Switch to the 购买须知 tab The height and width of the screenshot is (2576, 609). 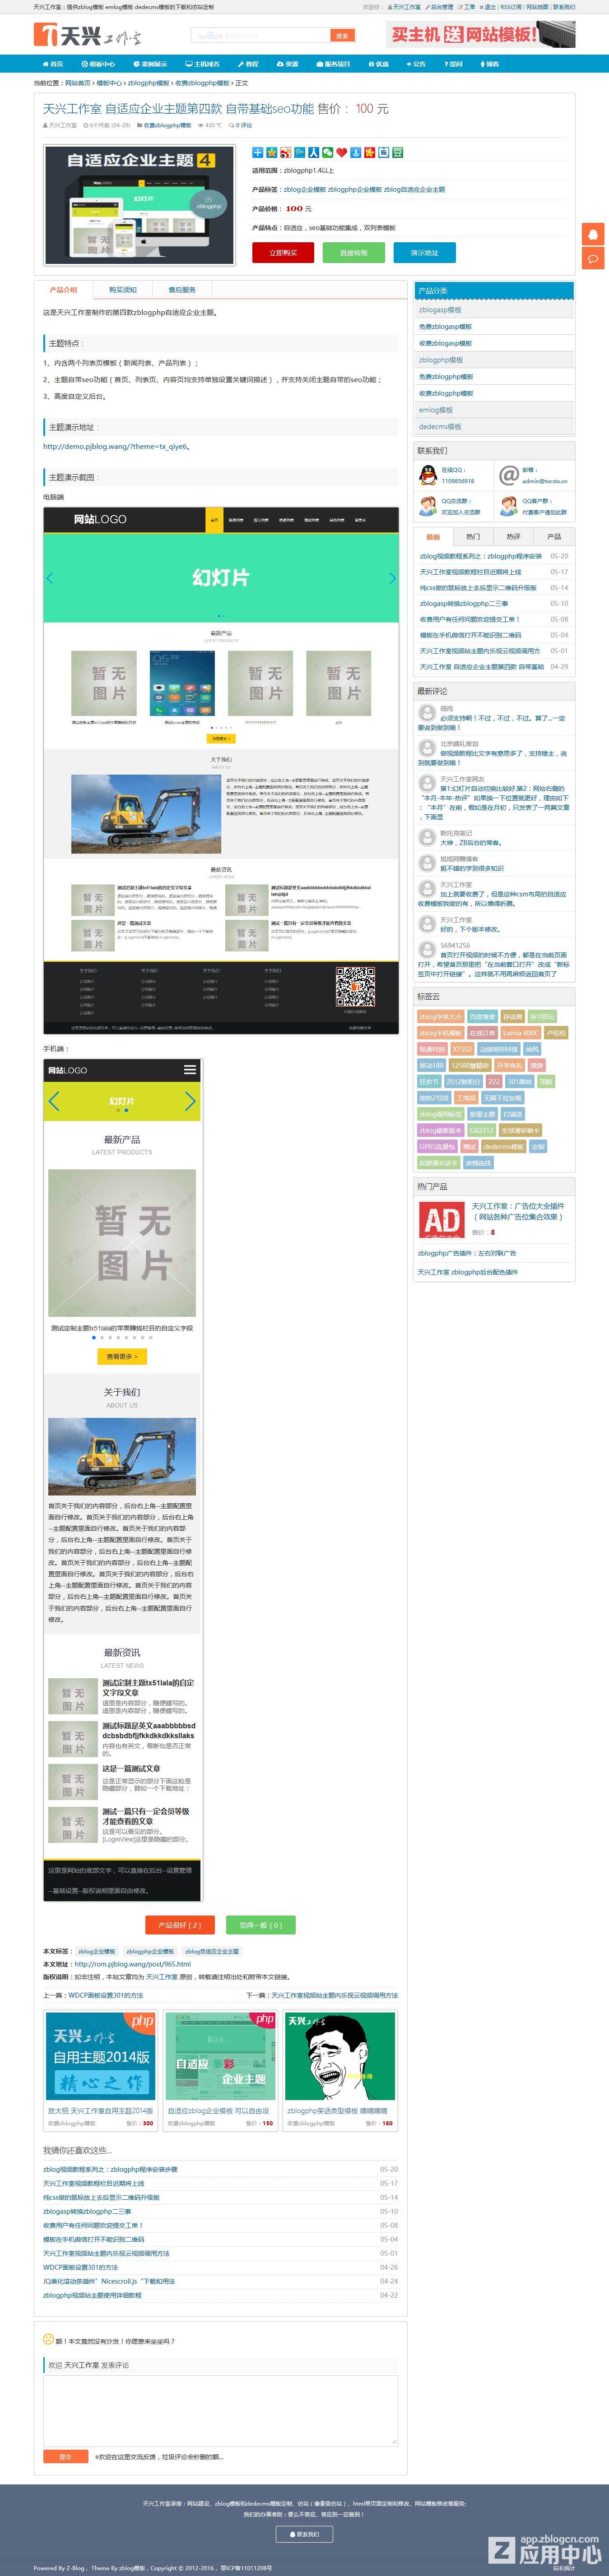123,290
